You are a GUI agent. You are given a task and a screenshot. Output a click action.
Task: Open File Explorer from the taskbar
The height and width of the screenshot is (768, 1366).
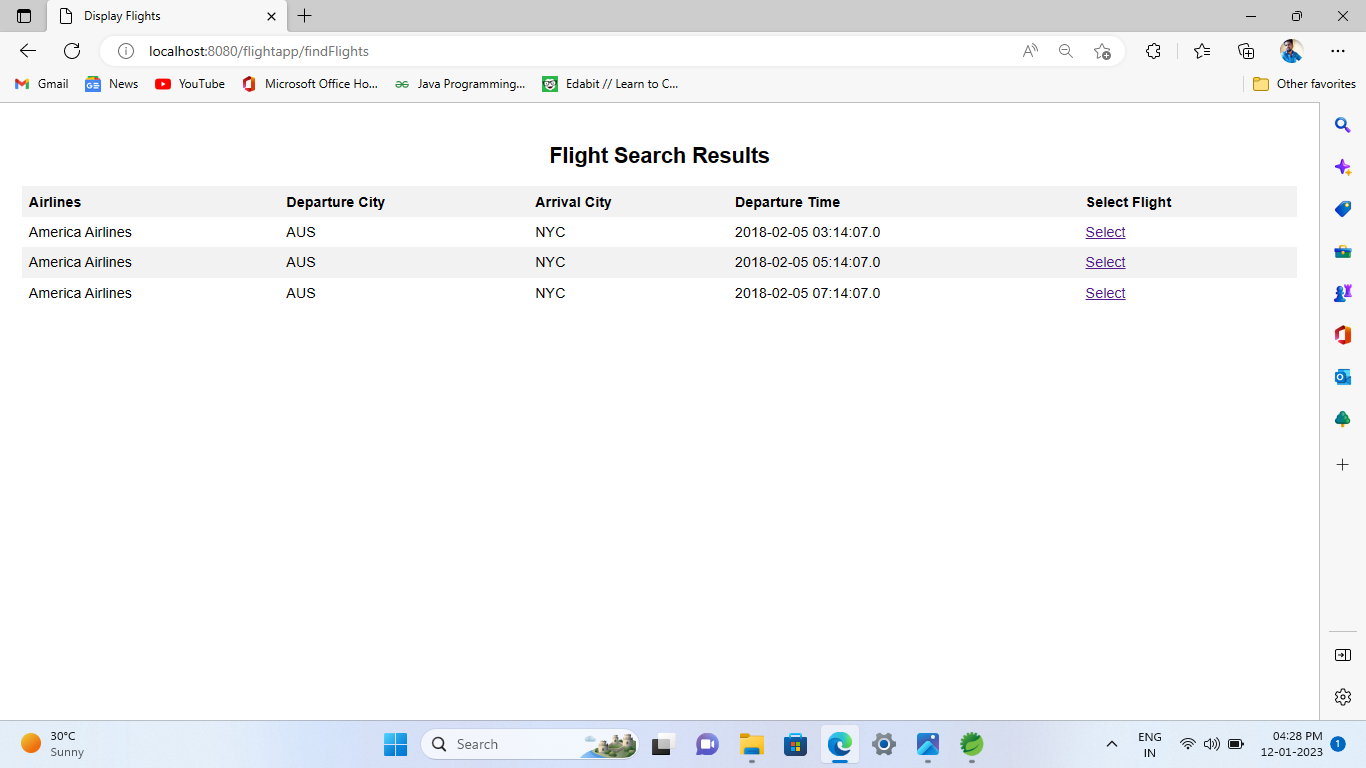(751, 744)
